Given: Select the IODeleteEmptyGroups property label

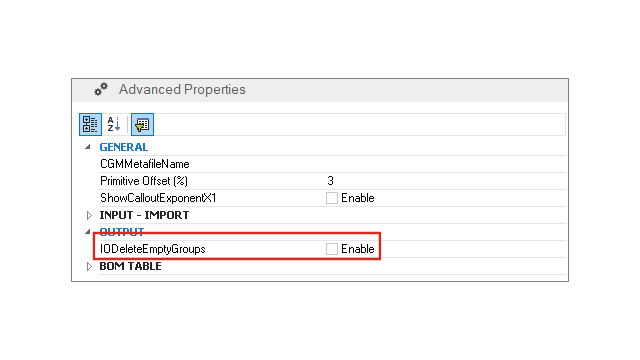Looking at the screenshot, I should click(x=153, y=249).
